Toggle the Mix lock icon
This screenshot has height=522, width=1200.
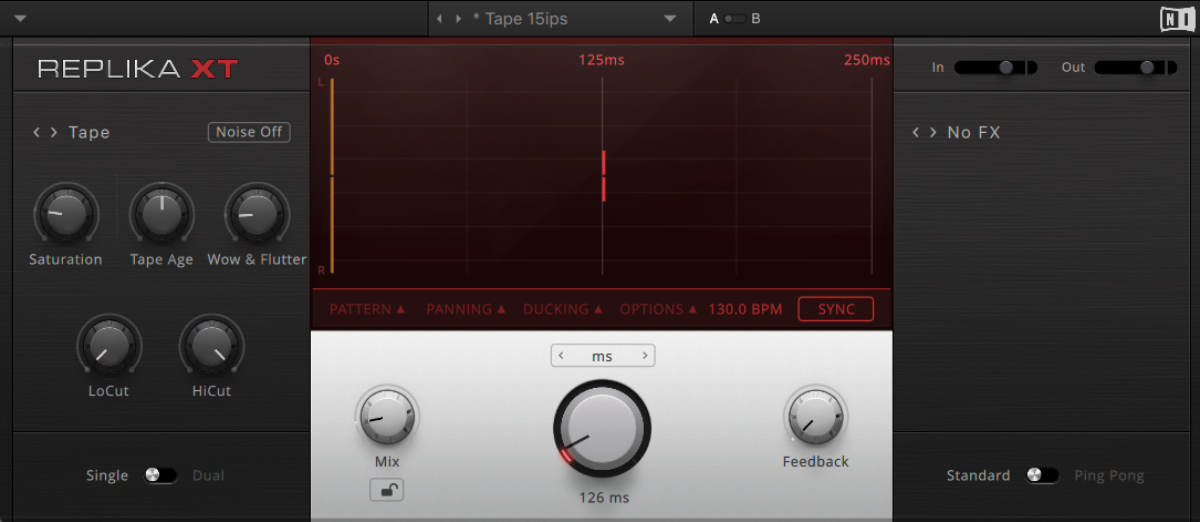(x=387, y=489)
